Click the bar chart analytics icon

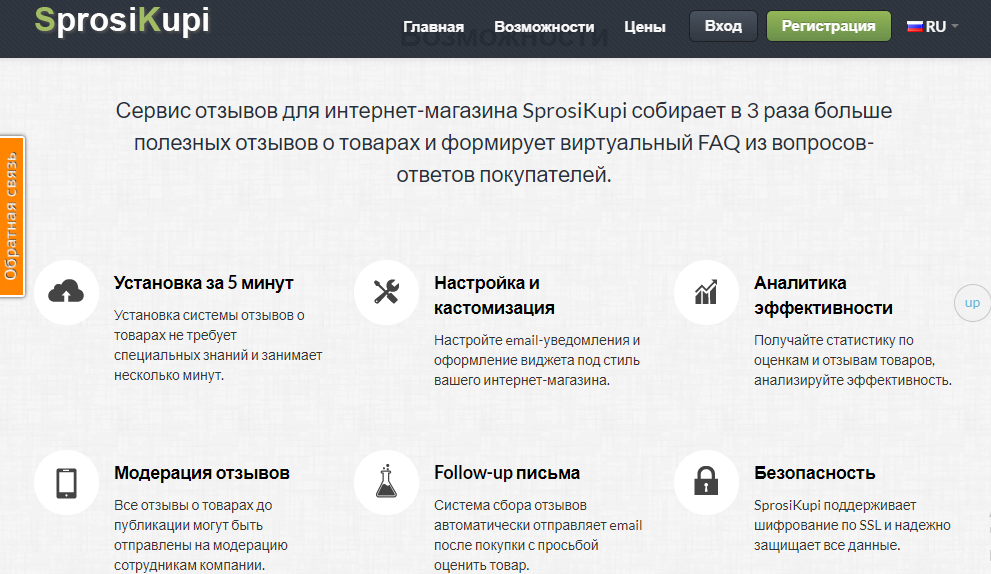(706, 292)
